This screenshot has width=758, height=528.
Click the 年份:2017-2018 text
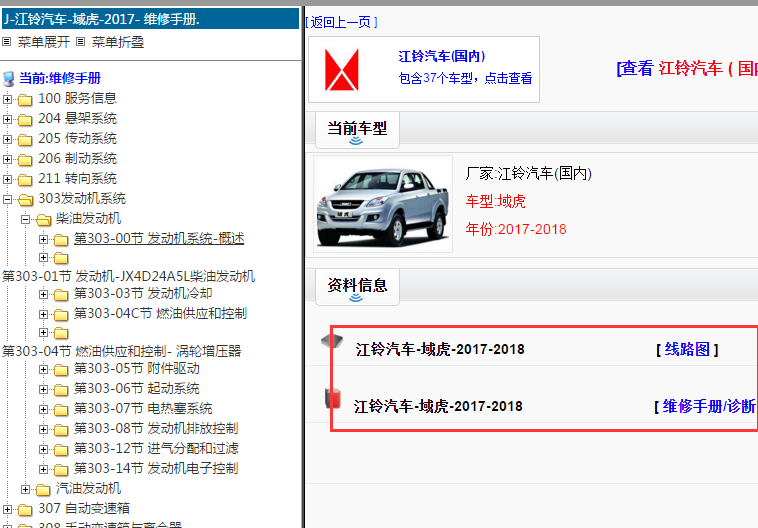(516, 229)
